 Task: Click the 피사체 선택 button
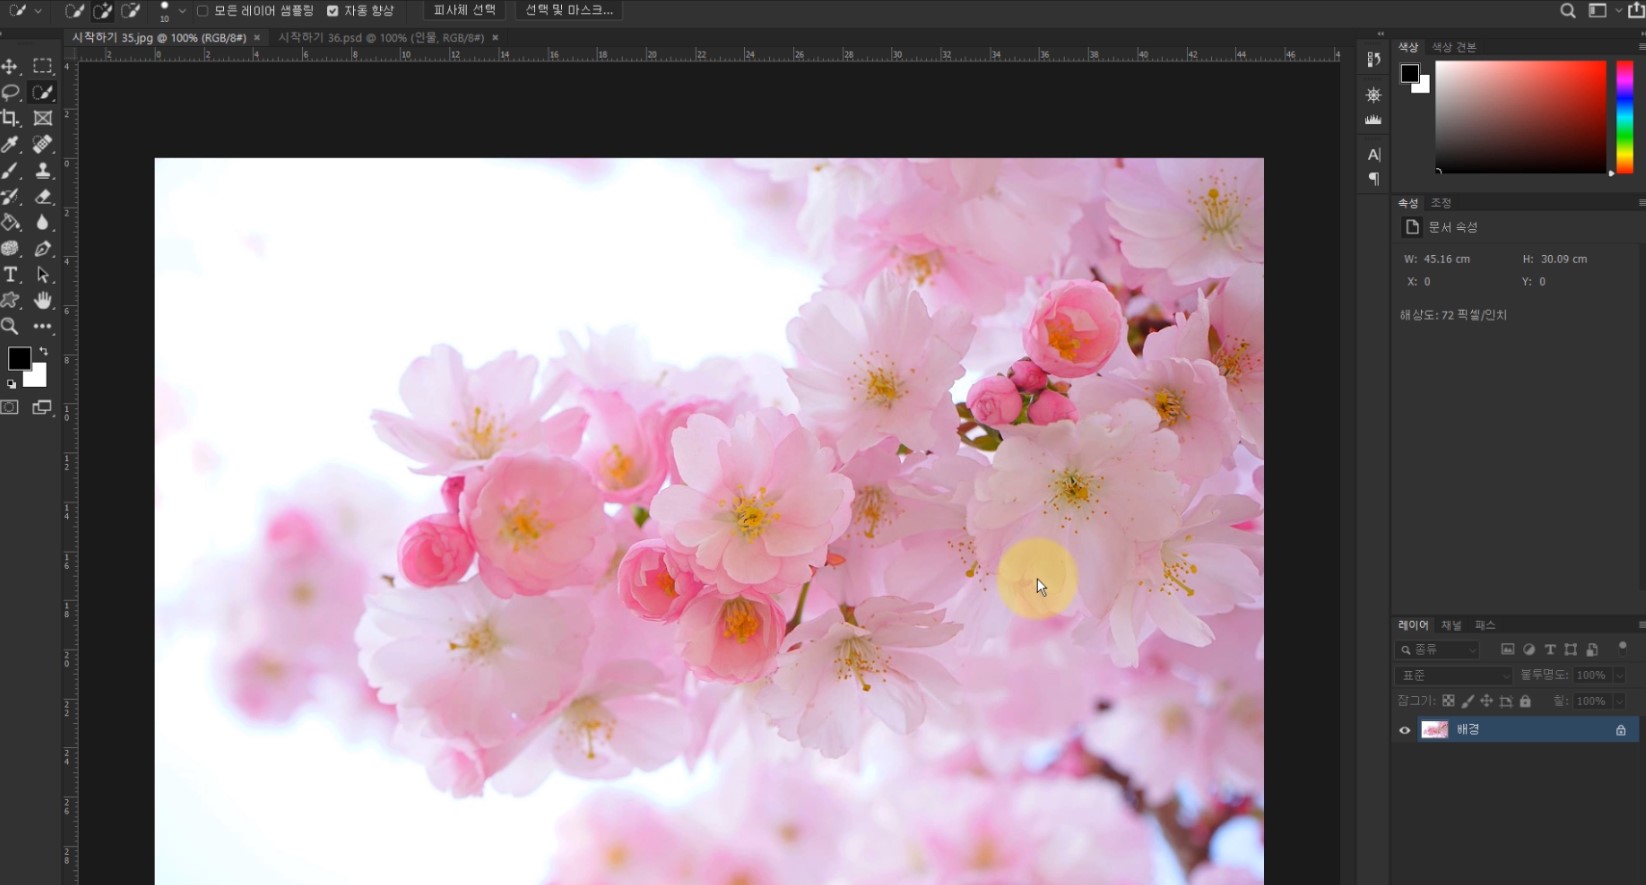pyautogui.click(x=464, y=10)
